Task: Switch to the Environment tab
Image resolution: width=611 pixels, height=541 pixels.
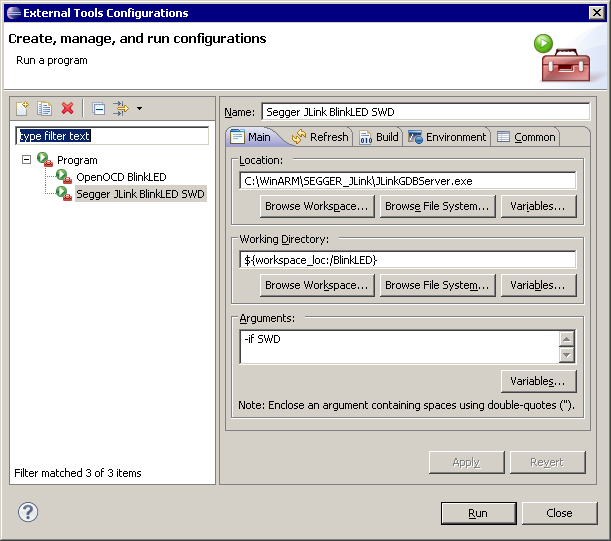Action: click(447, 137)
